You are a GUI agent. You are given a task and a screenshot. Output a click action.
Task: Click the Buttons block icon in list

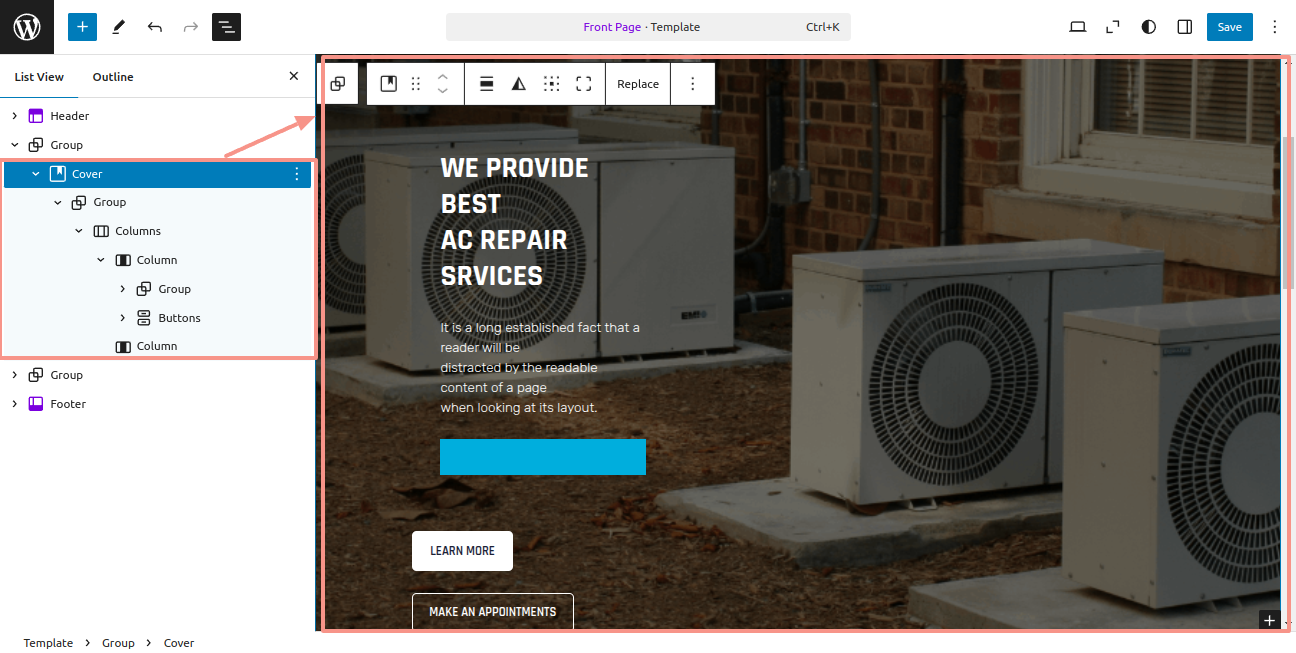coord(144,318)
